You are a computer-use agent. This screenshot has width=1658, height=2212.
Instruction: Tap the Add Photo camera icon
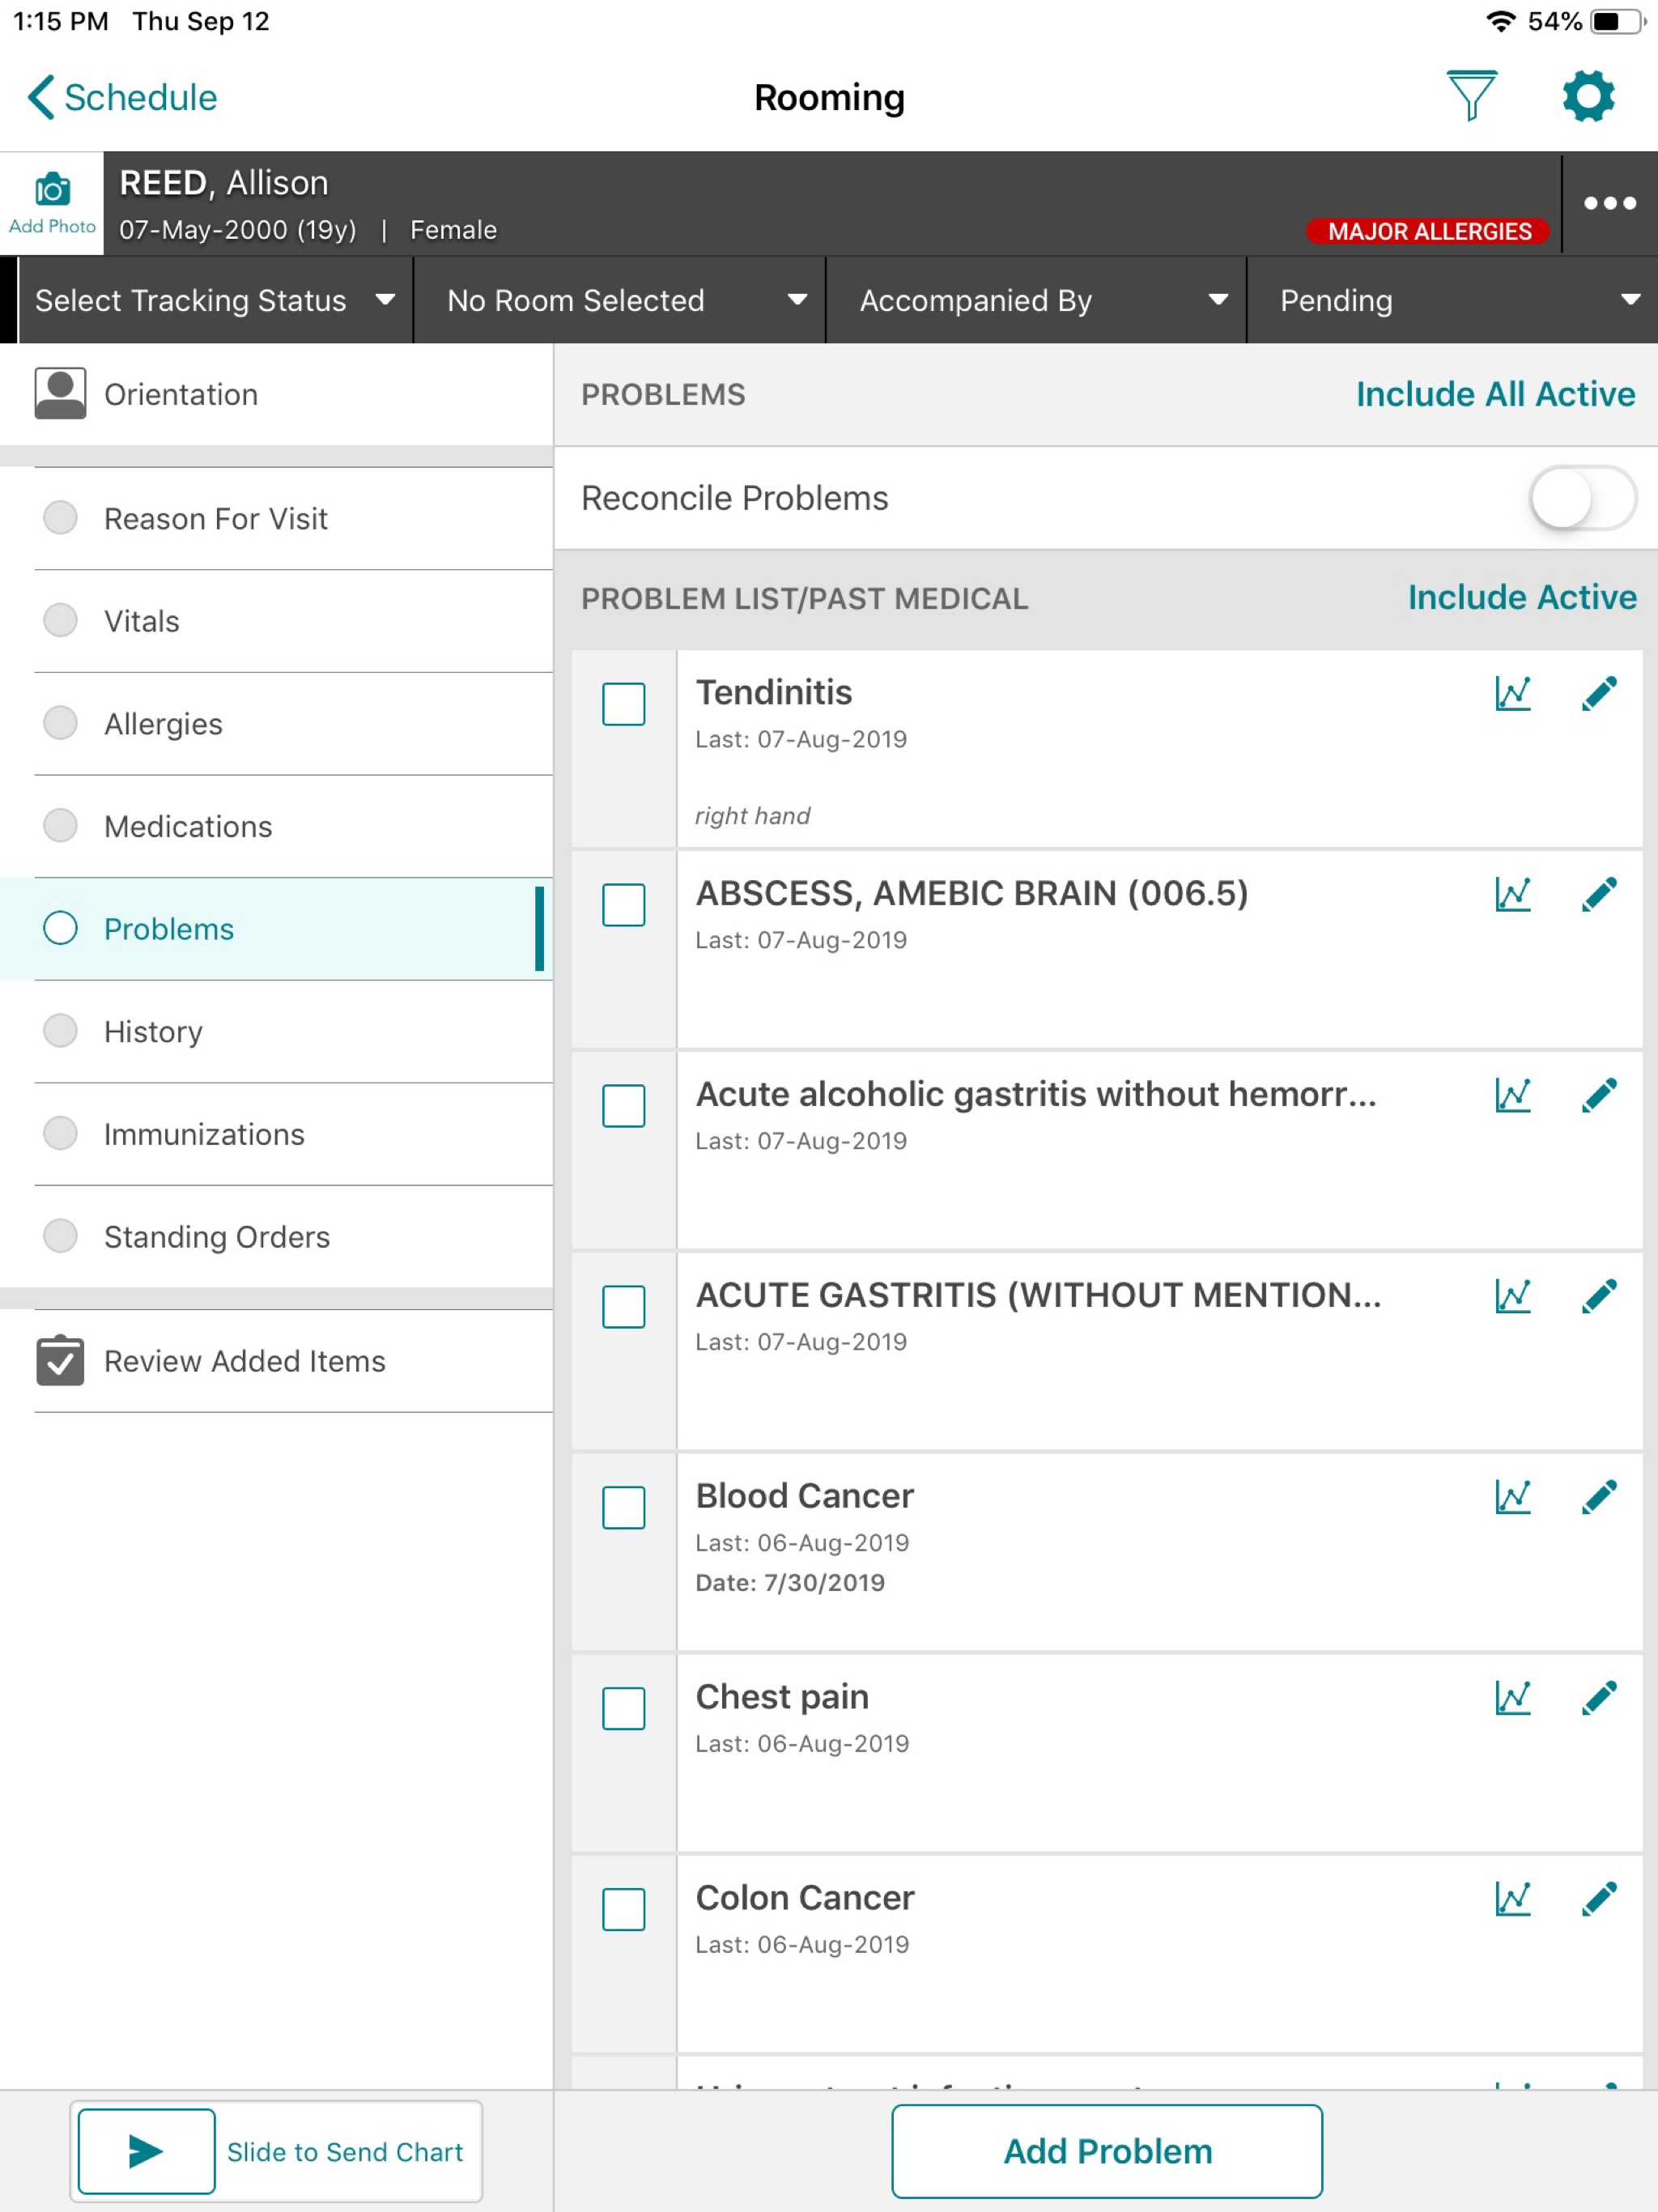tap(52, 189)
